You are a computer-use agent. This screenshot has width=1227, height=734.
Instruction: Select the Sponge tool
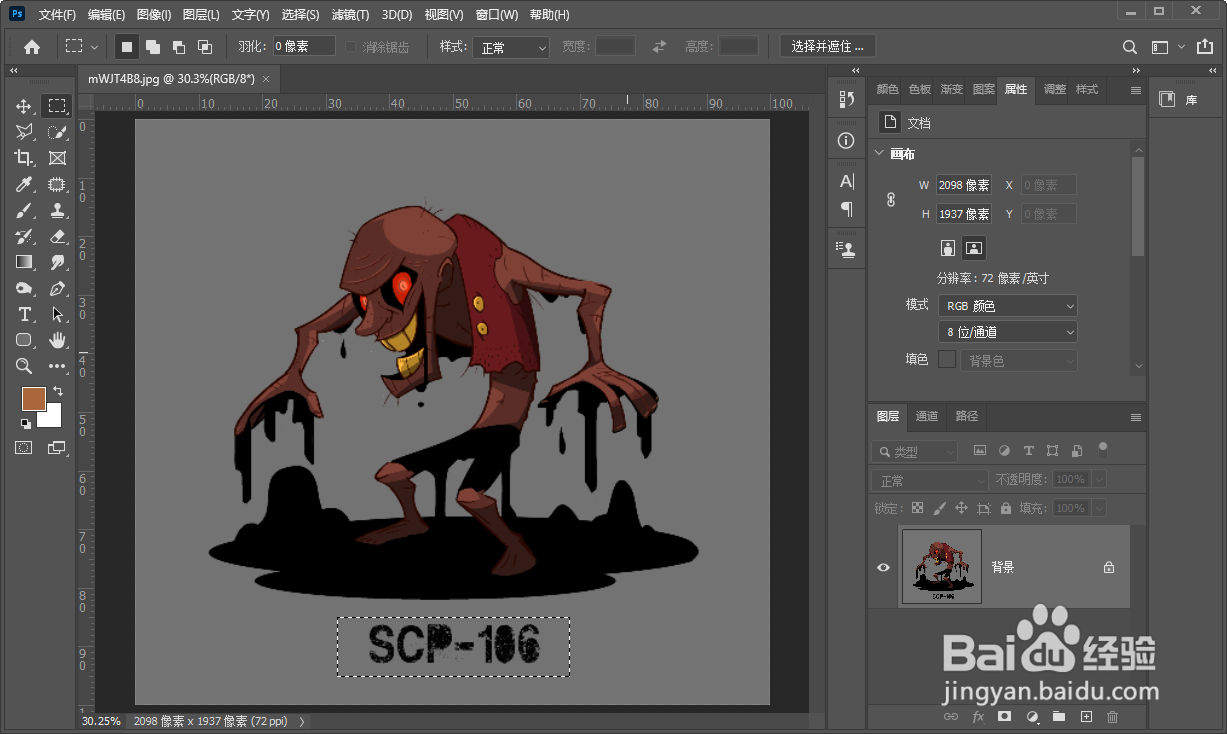click(x=24, y=288)
